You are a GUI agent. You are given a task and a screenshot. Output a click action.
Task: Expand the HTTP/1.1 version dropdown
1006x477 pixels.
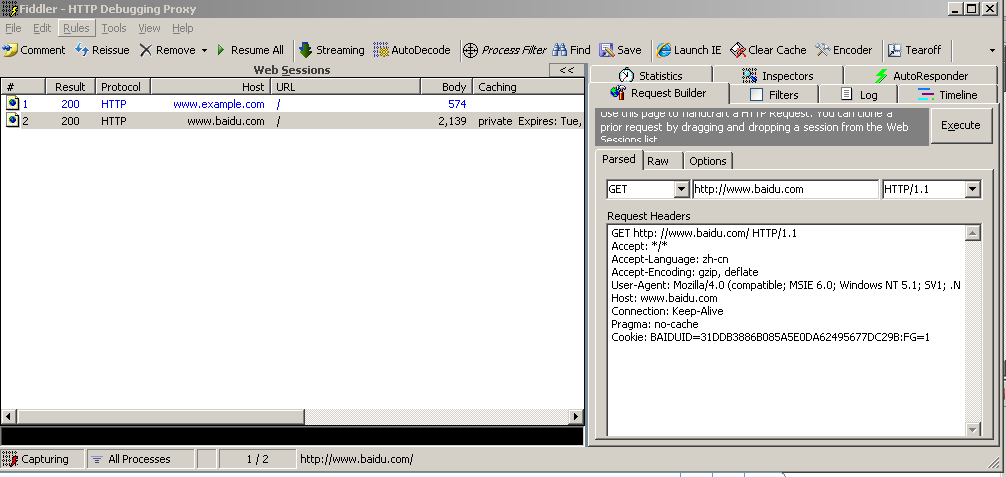point(972,189)
